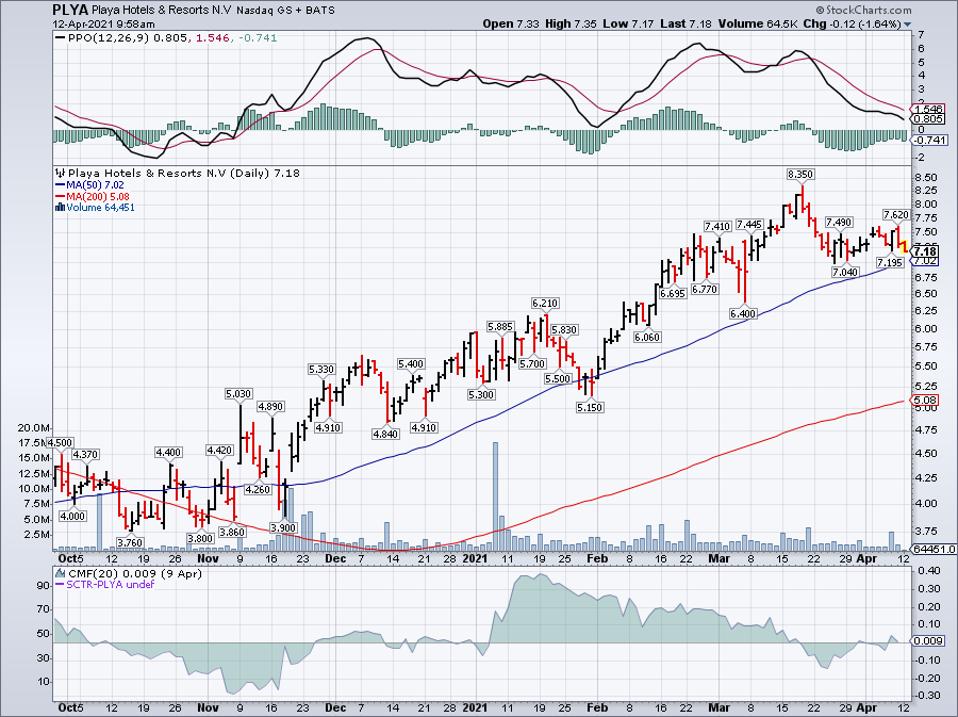Click the purple line marker before SCTR-PLYA

point(60,585)
